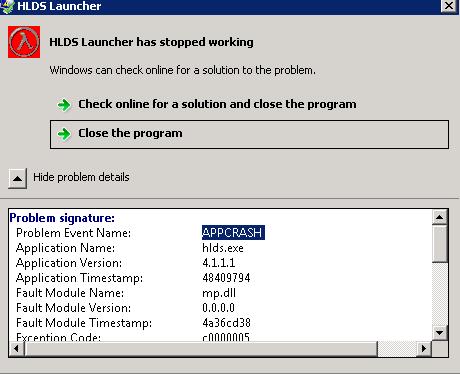The image size is (460, 374).
Task: Click the hlds.exe application name value
Action: (x=223, y=248)
